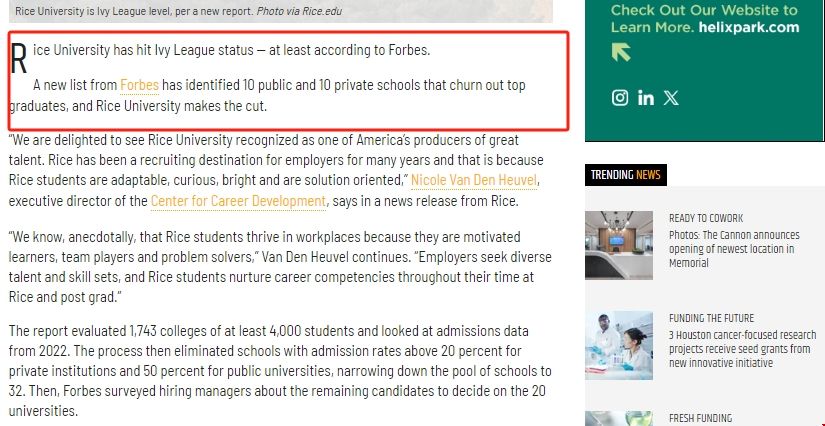Click the coworking office thumbnail image

[x=618, y=244]
